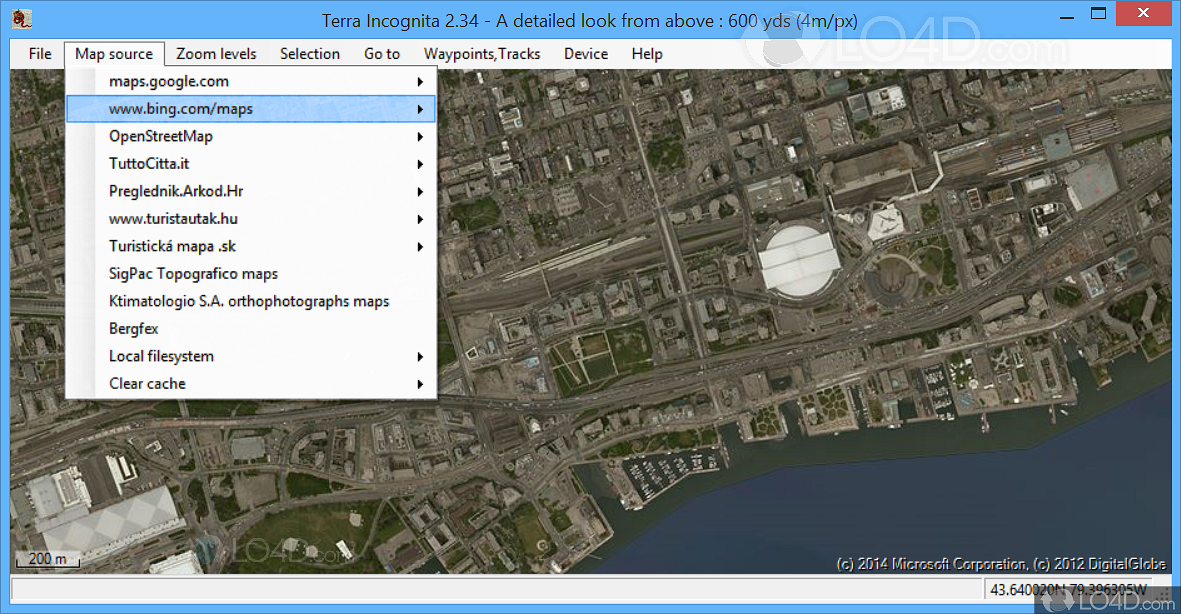The height and width of the screenshot is (614, 1181).
Task: Select SigPac Topografico maps entry
Action: click(x=193, y=274)
